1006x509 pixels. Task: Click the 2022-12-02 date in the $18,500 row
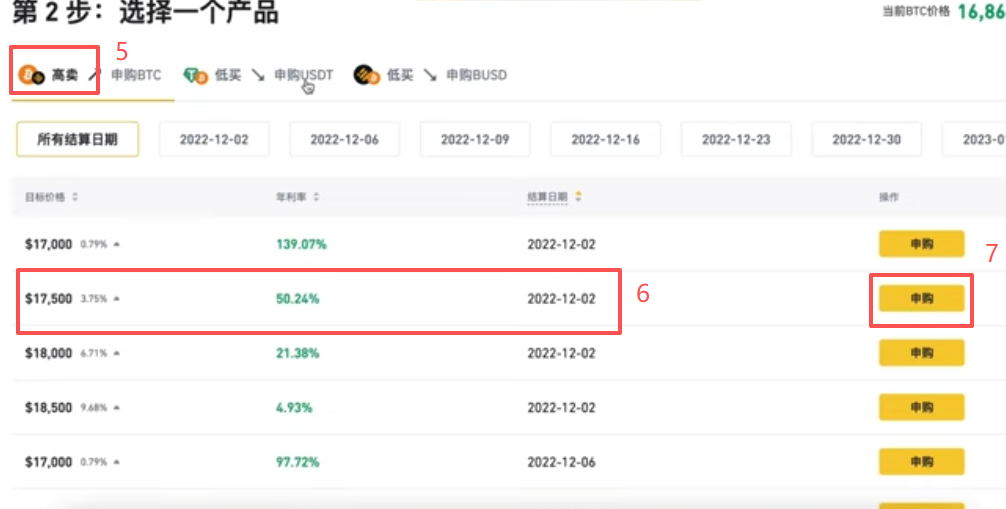(561, 408)
